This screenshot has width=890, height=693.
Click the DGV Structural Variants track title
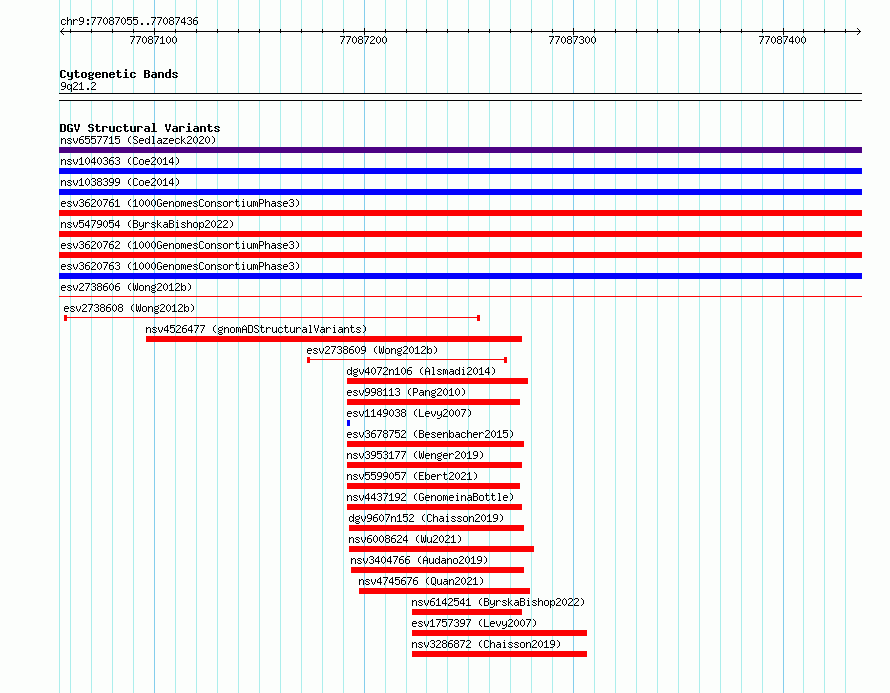[x=140, y=128]
